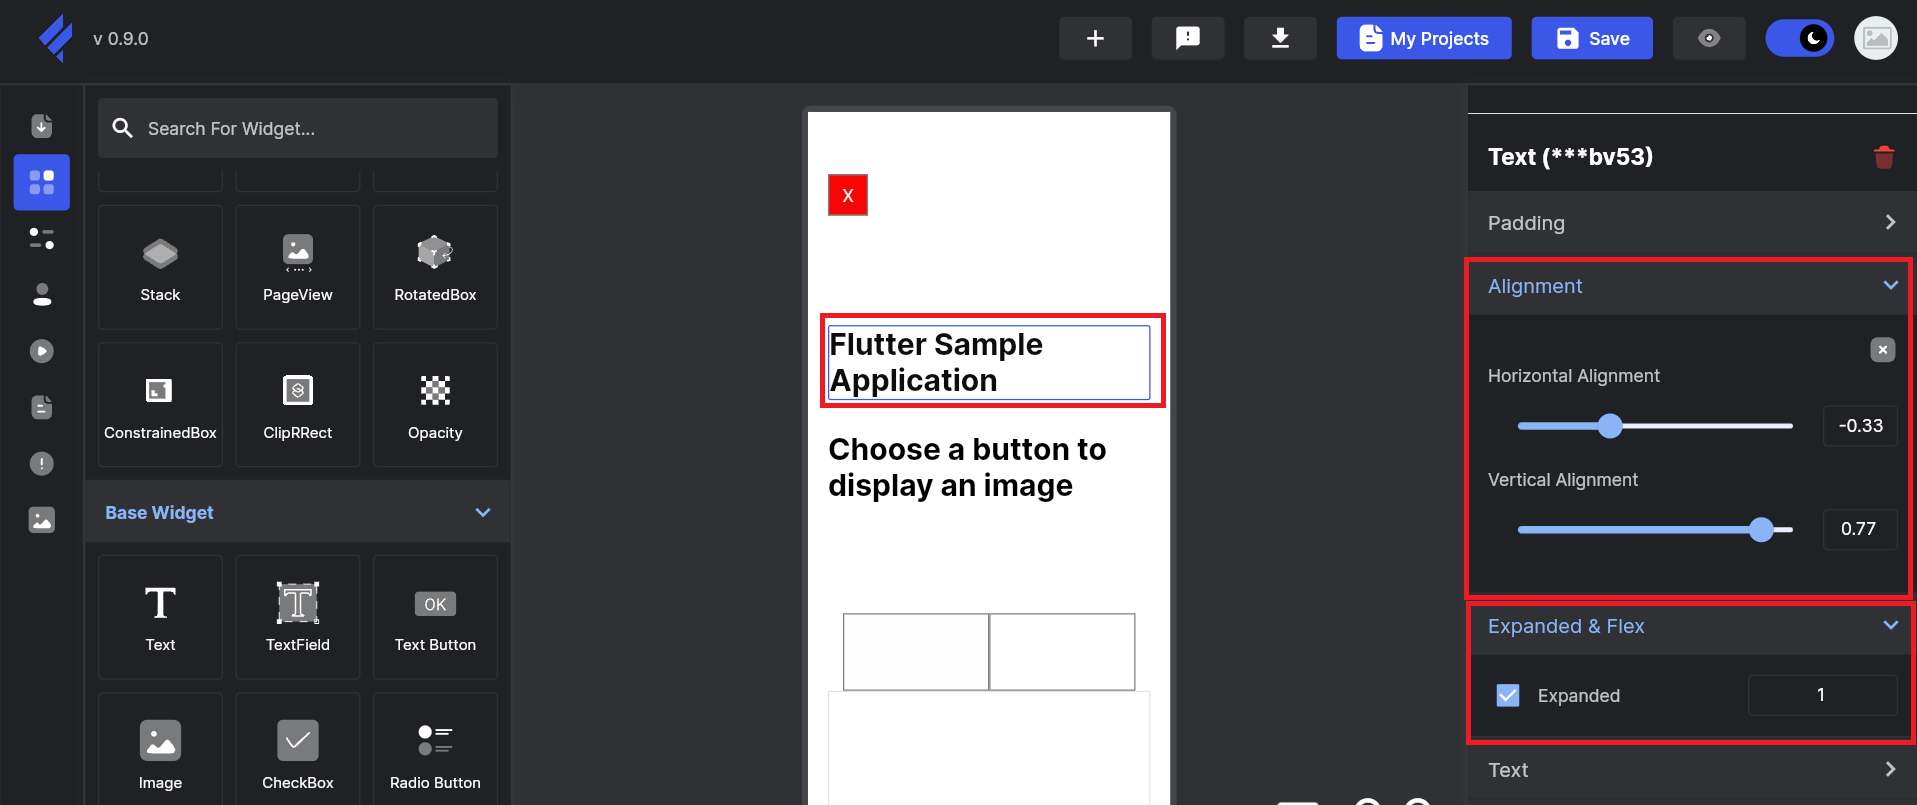Select the Stack widget
The width and height of the screenshot is (1917, 805).
(160, 267)
